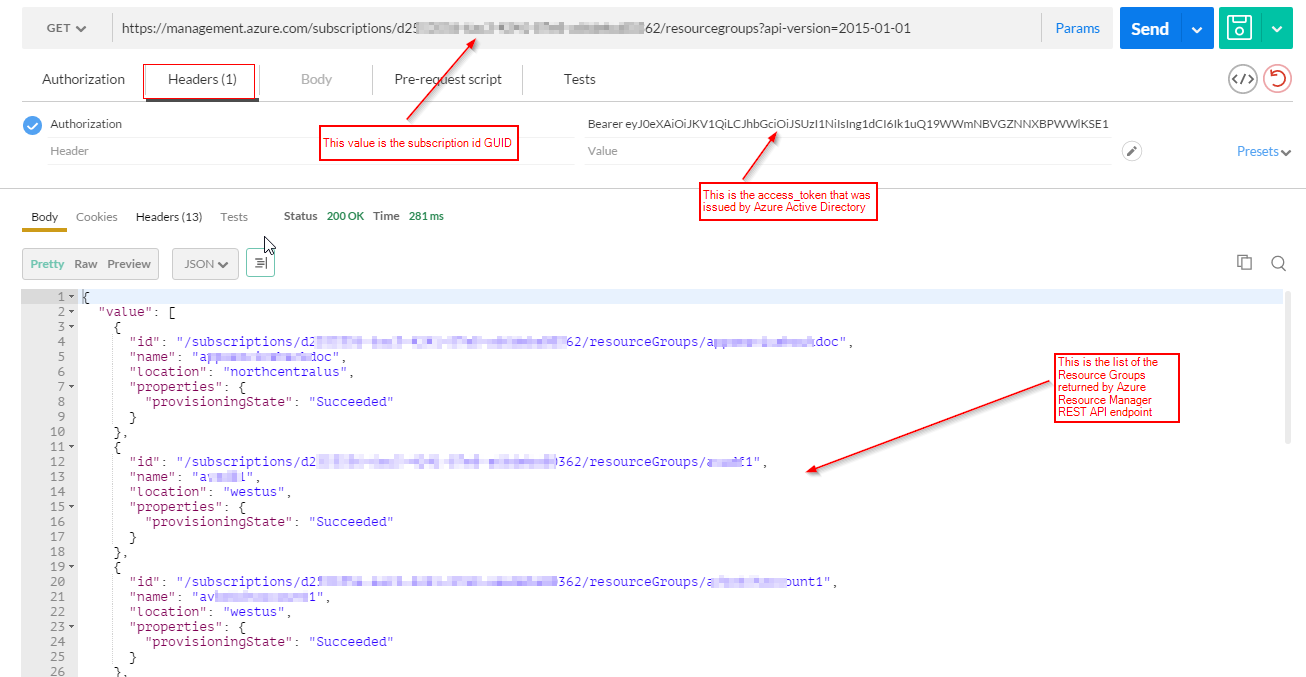Screen dimensions: 1306x677
Task: Send the request
Action: [x=1150, y=29]
